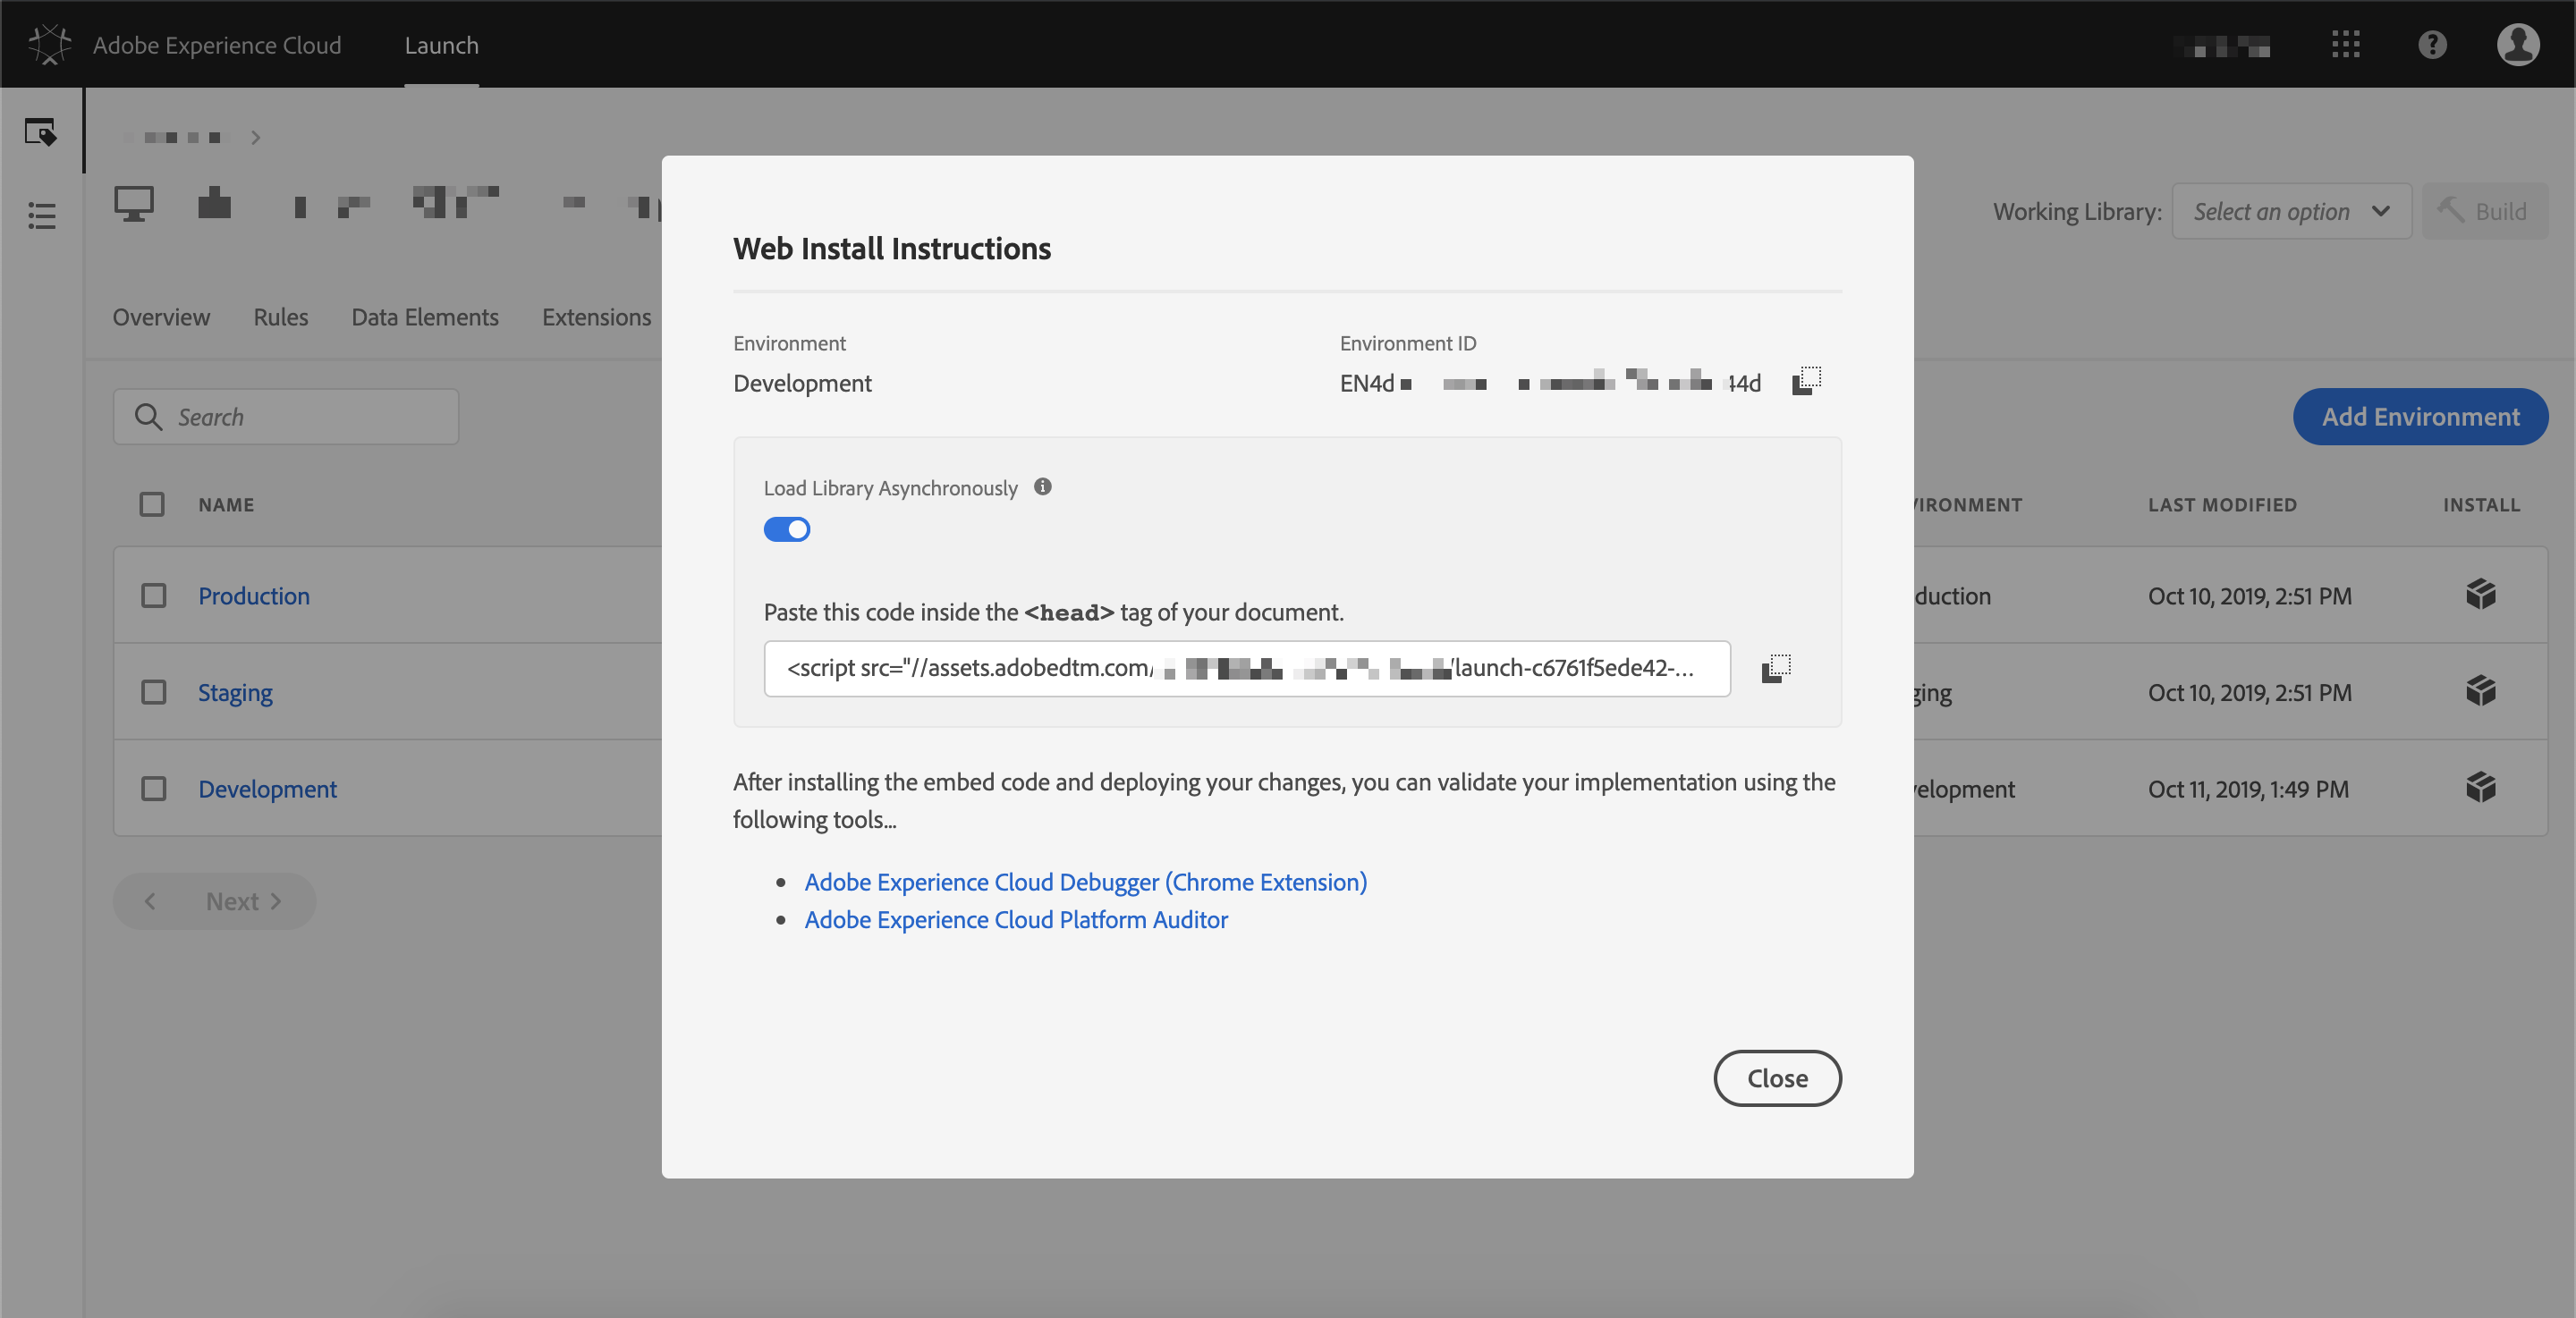Viewport: 2576px width, 1318px height.
Task: Close the Web Install Instructions dialog
Action: 1776,1078
